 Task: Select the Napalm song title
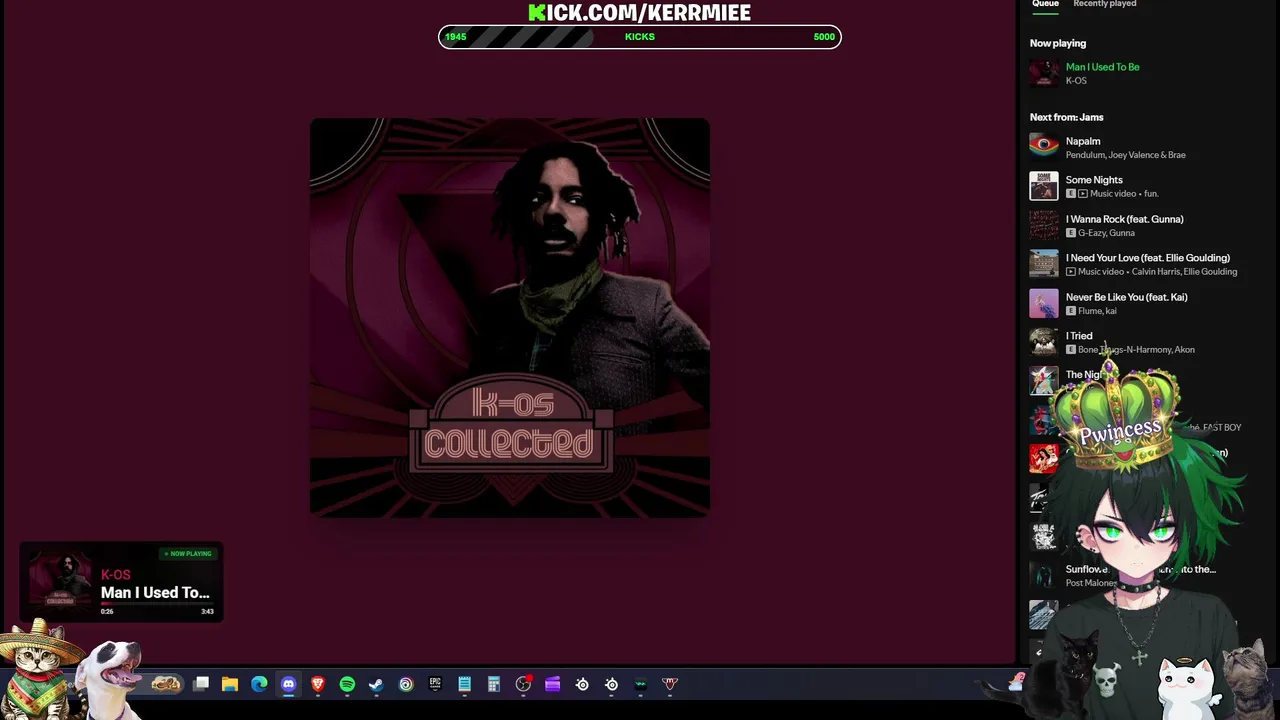(x=1083, y=141)
